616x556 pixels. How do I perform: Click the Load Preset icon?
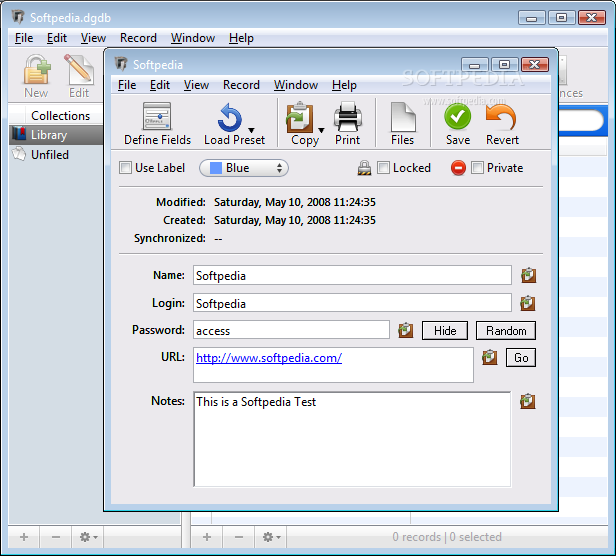tap(230, 118)
